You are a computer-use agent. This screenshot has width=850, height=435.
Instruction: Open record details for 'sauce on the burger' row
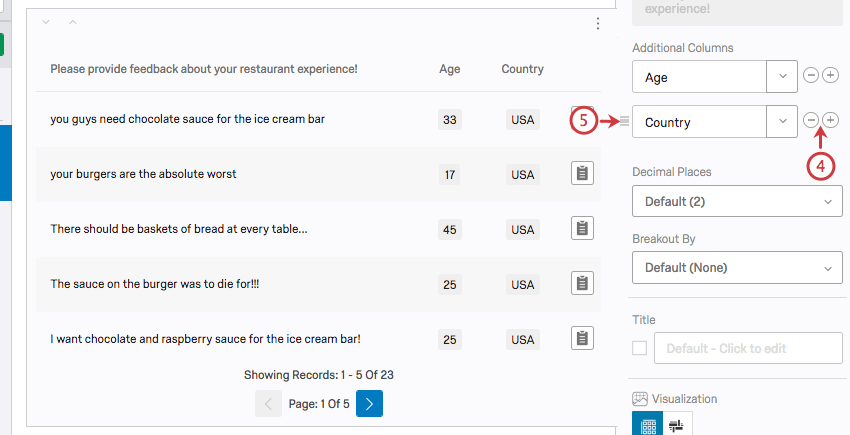[582, 284]
